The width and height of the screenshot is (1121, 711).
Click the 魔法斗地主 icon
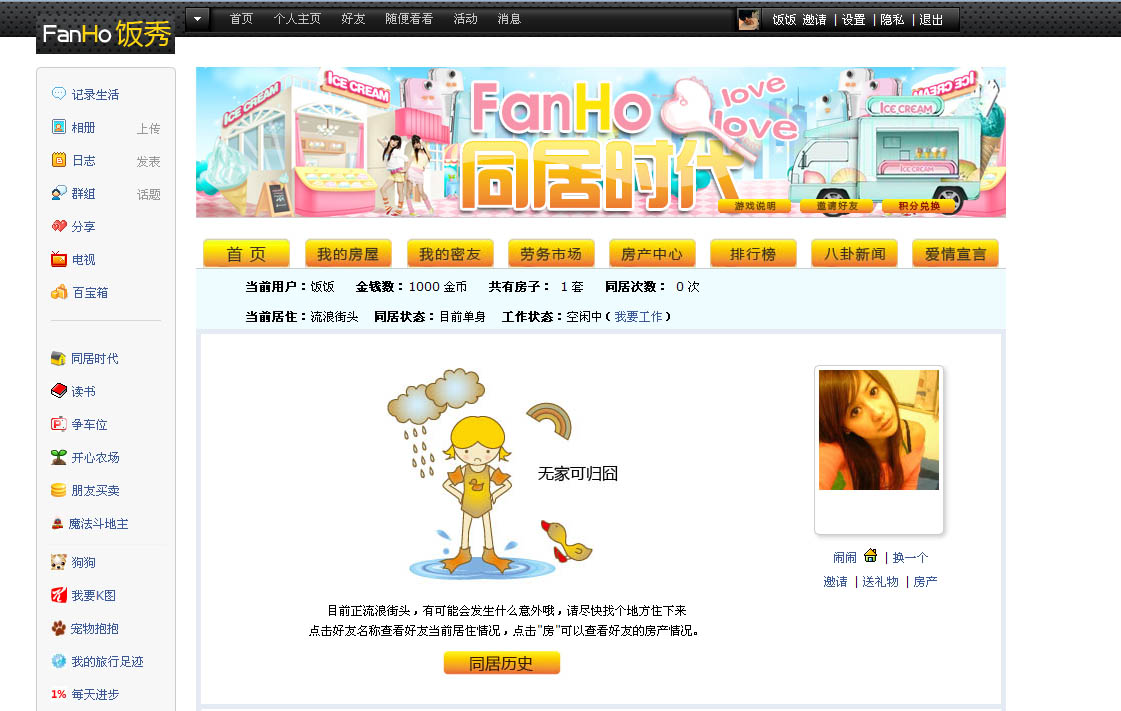[57, 523]
